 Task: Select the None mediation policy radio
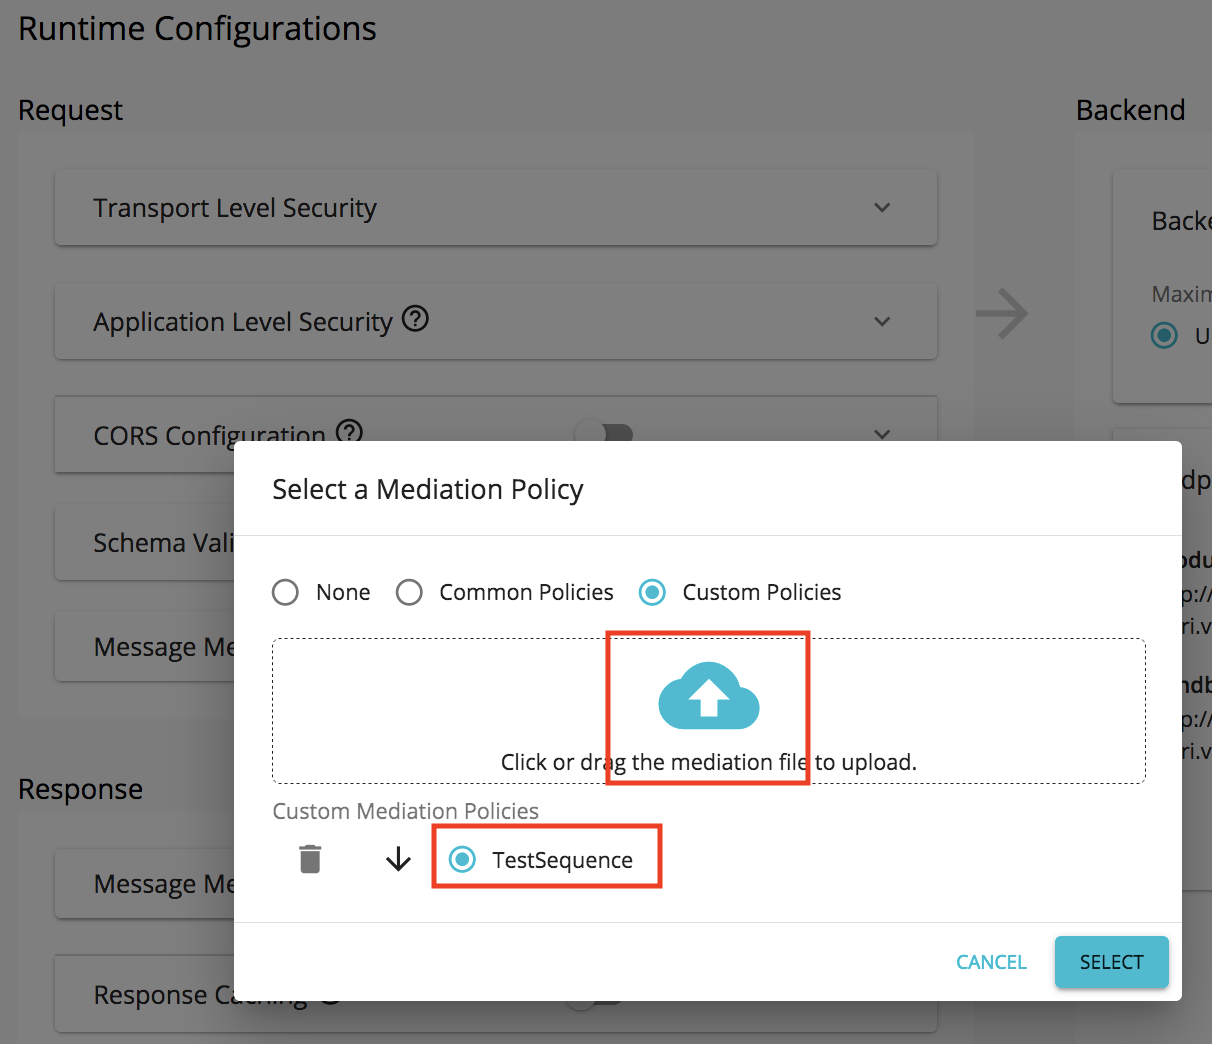click(x=285, y=592)
